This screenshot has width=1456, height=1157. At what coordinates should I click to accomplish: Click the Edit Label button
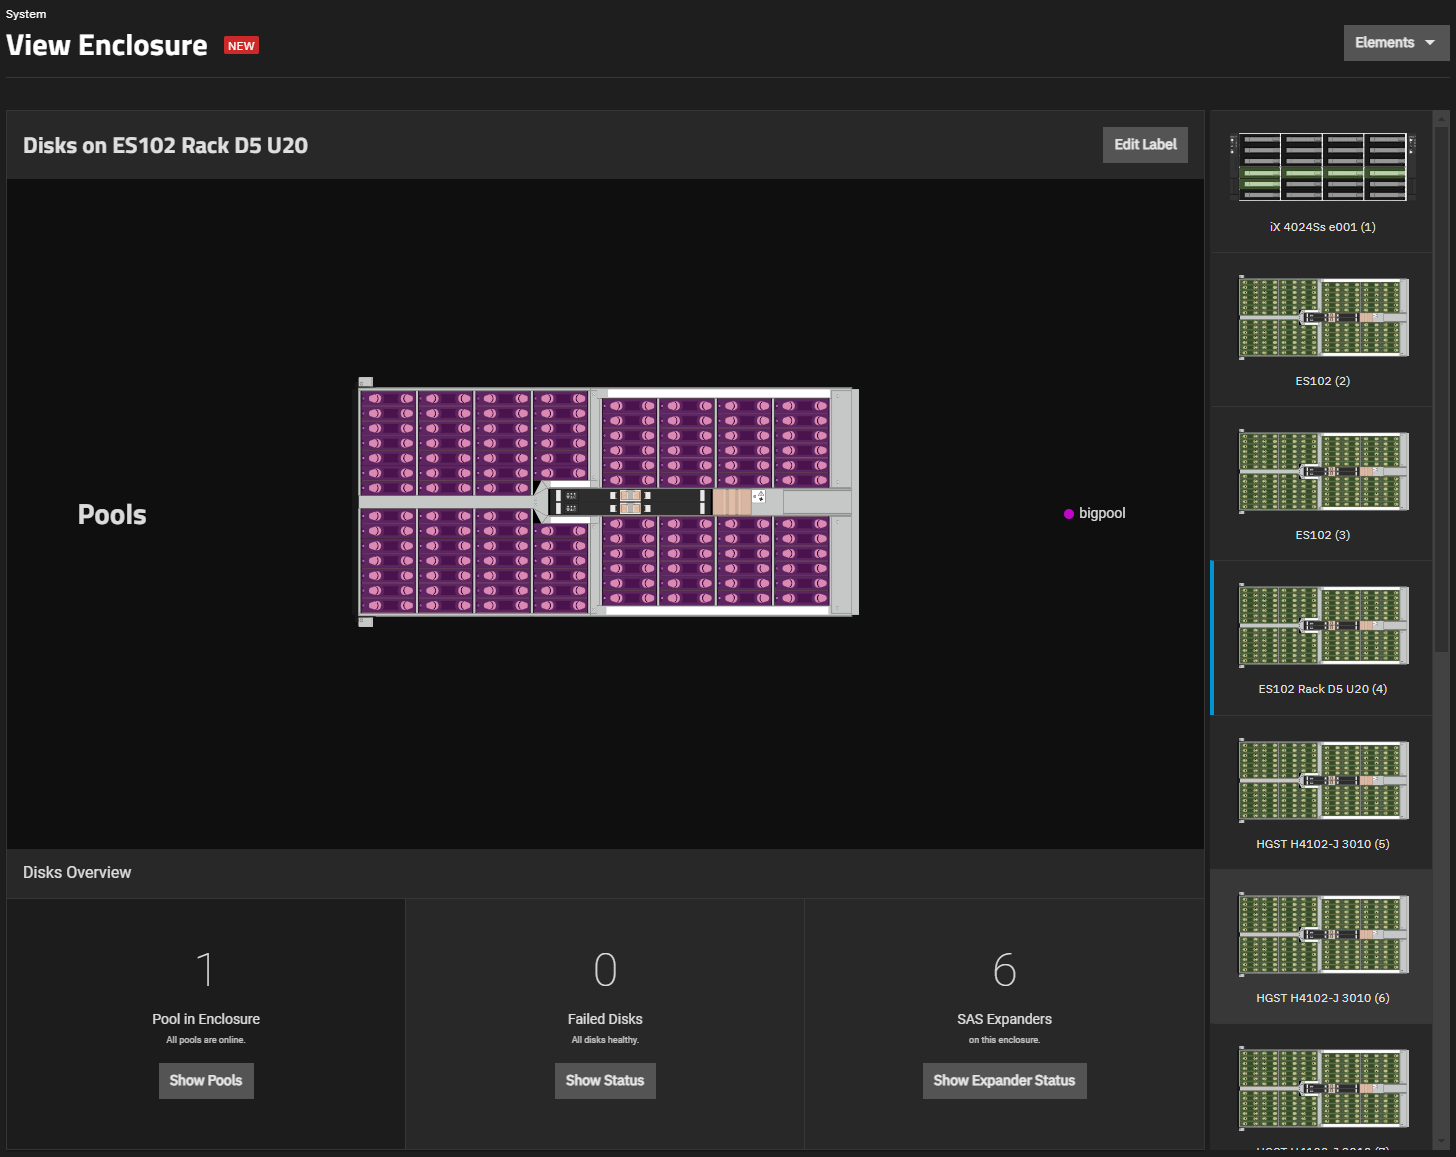tap(1145, 145)
